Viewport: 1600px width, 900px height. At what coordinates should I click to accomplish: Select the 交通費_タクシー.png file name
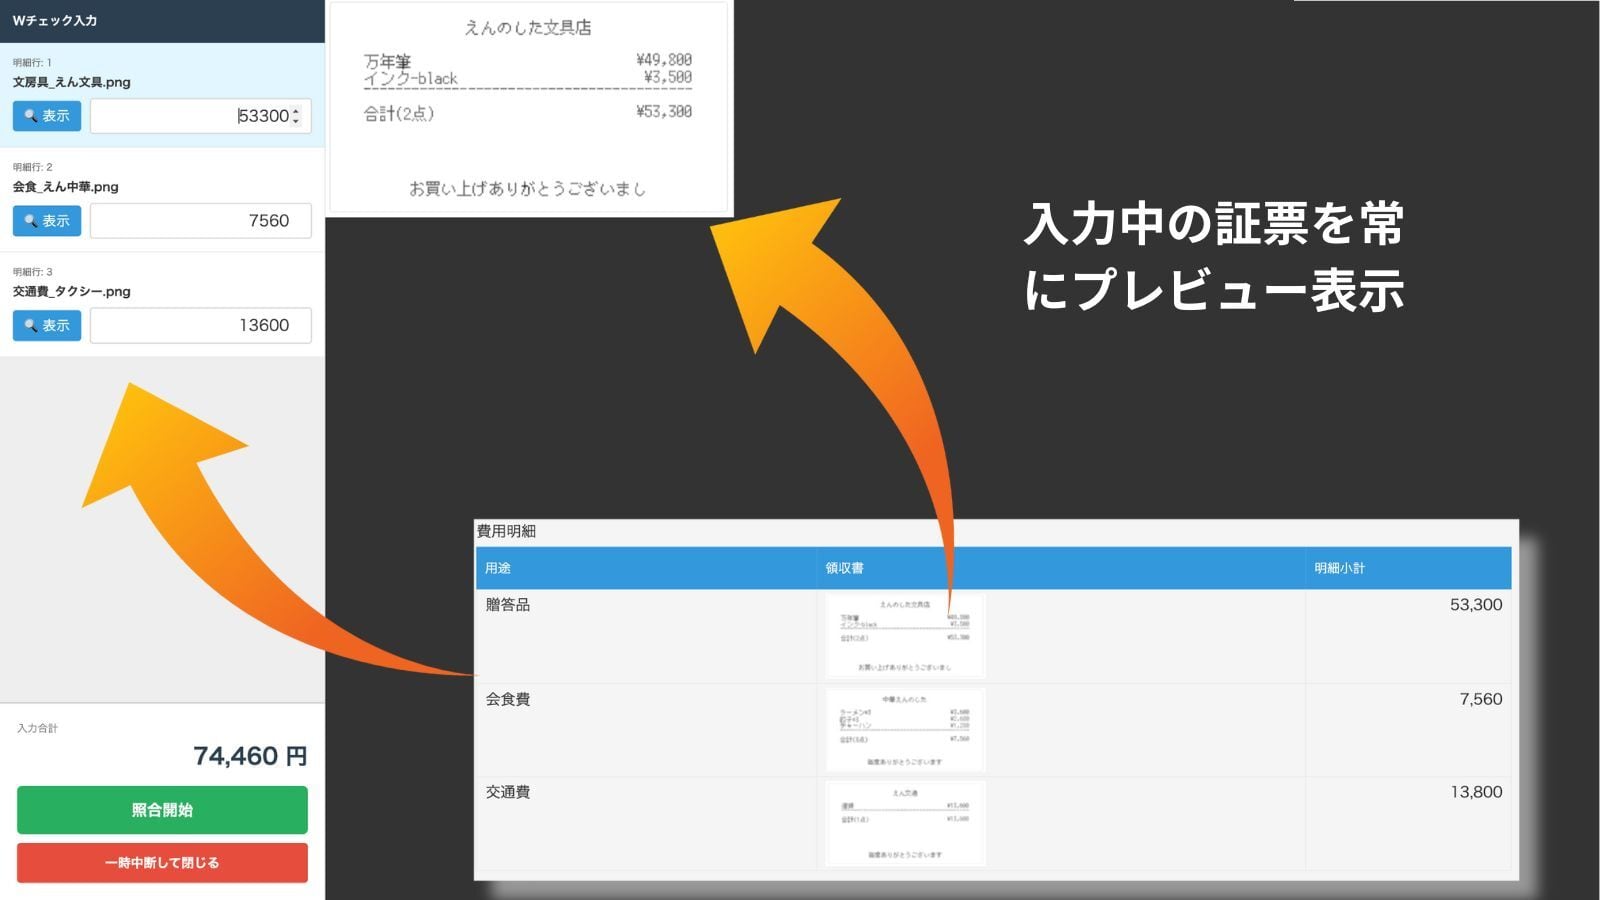(72, 292)
